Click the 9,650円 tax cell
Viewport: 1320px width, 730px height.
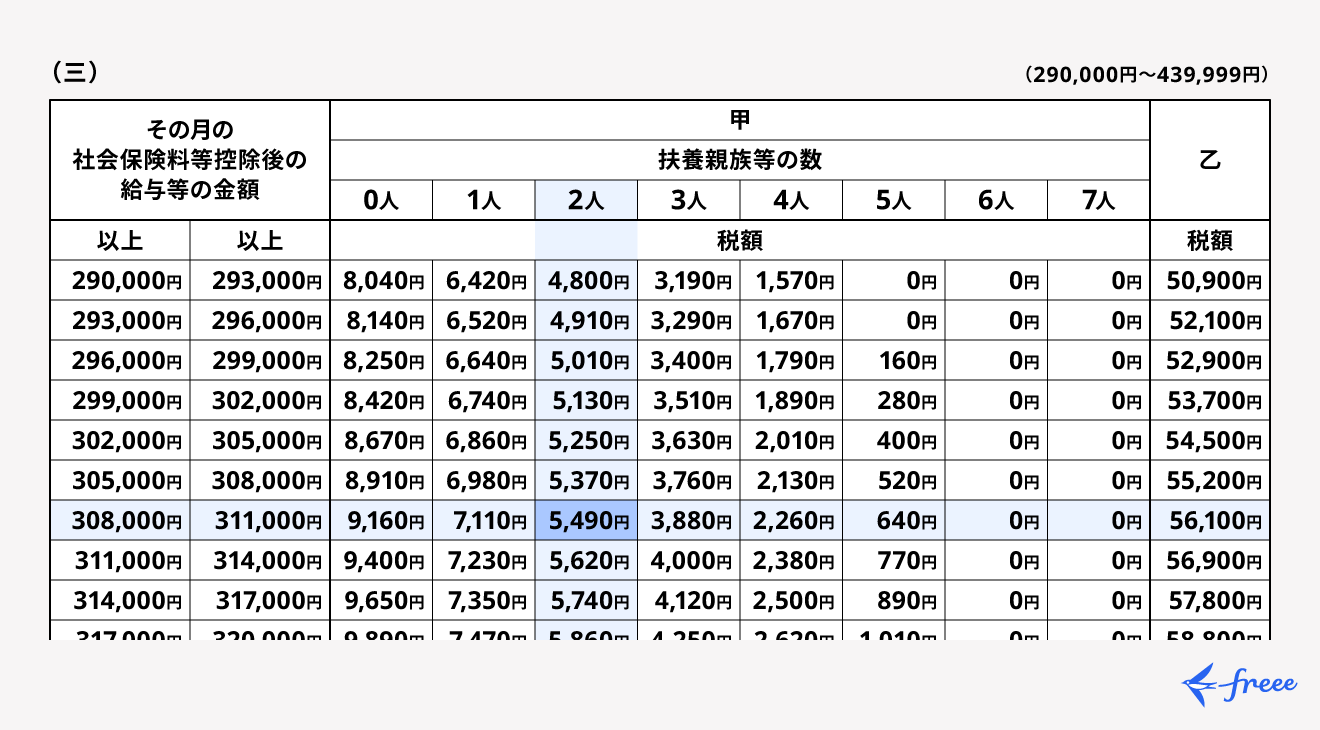381,600
